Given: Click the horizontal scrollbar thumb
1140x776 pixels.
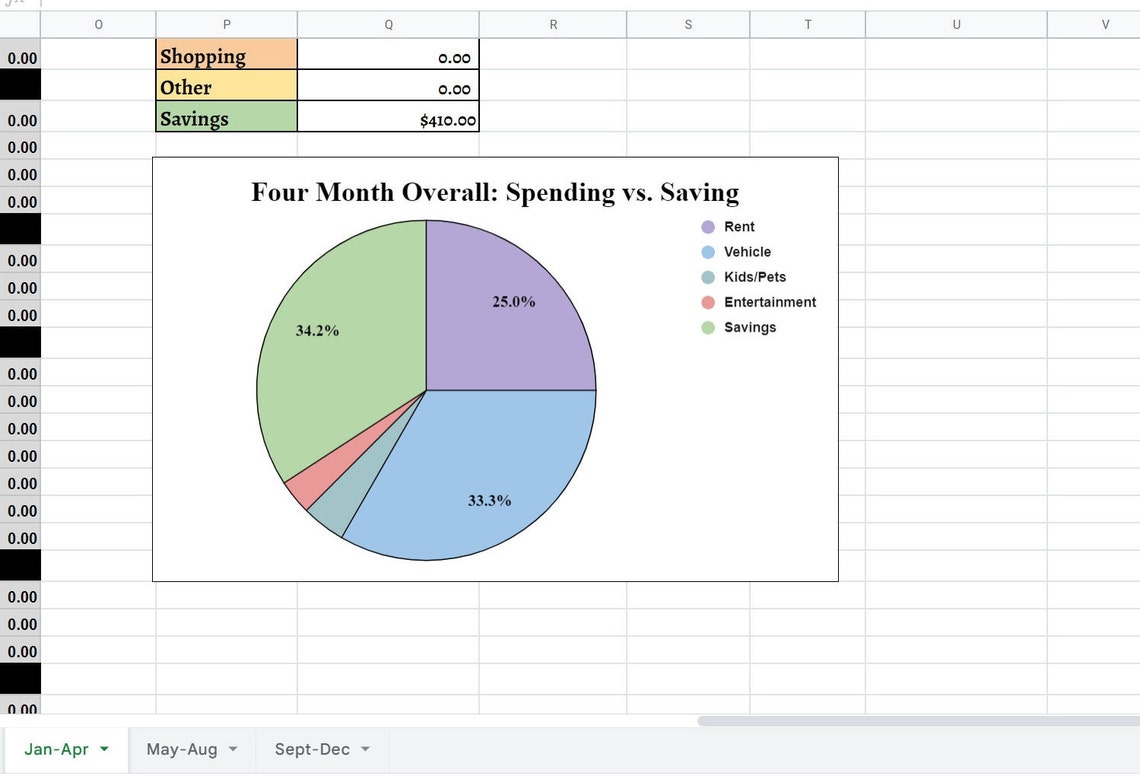Looking at the screenshot, I should (x=918, y=721).
